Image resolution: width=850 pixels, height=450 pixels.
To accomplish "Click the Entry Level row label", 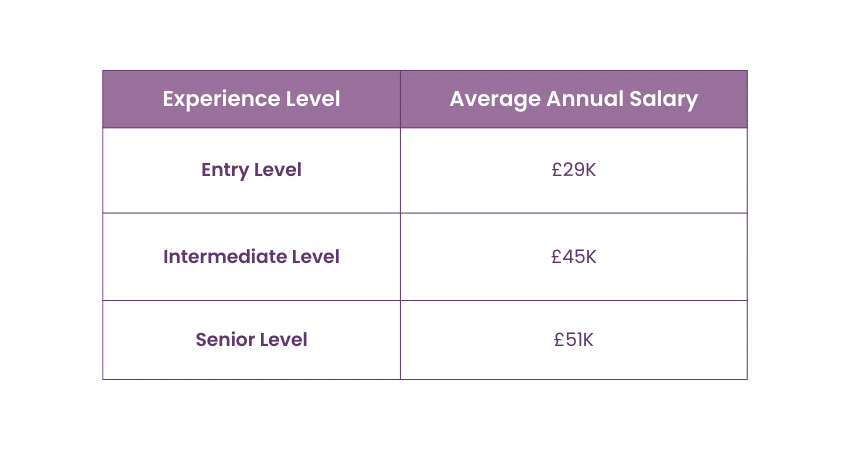I will tap(251, 170).
